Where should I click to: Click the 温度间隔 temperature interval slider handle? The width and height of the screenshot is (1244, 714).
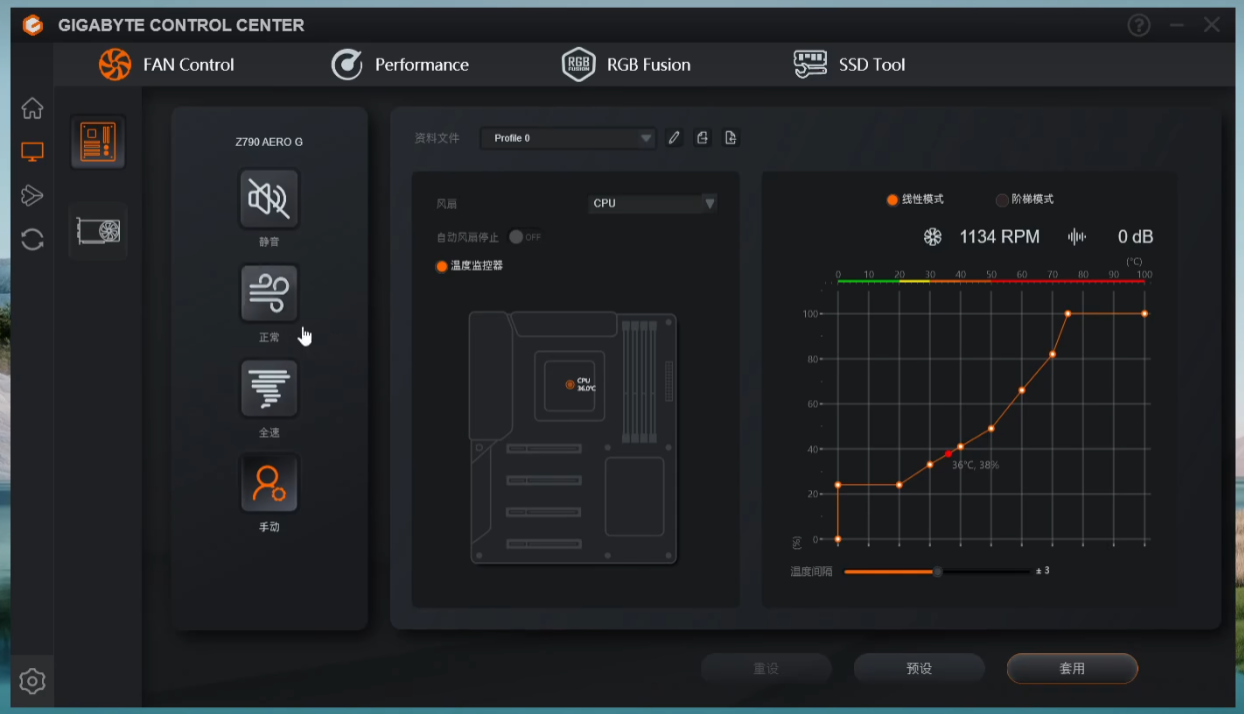[x=937, y=572]
